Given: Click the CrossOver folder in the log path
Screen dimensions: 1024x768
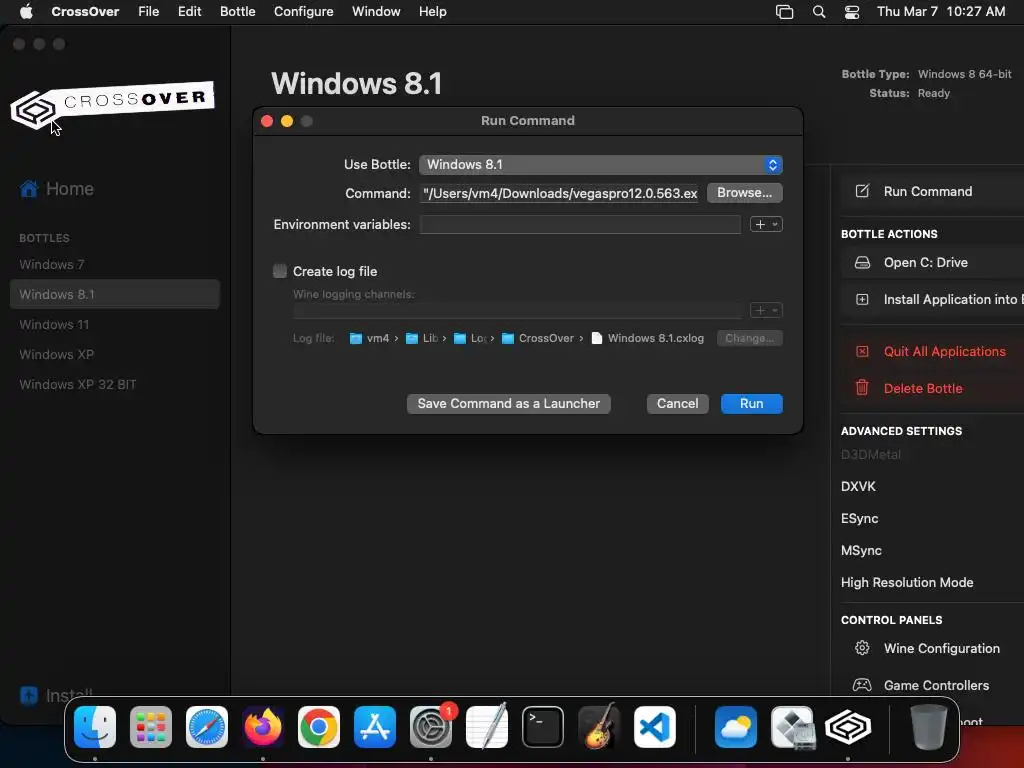Looking at the screenshot, I should [537, 338].
